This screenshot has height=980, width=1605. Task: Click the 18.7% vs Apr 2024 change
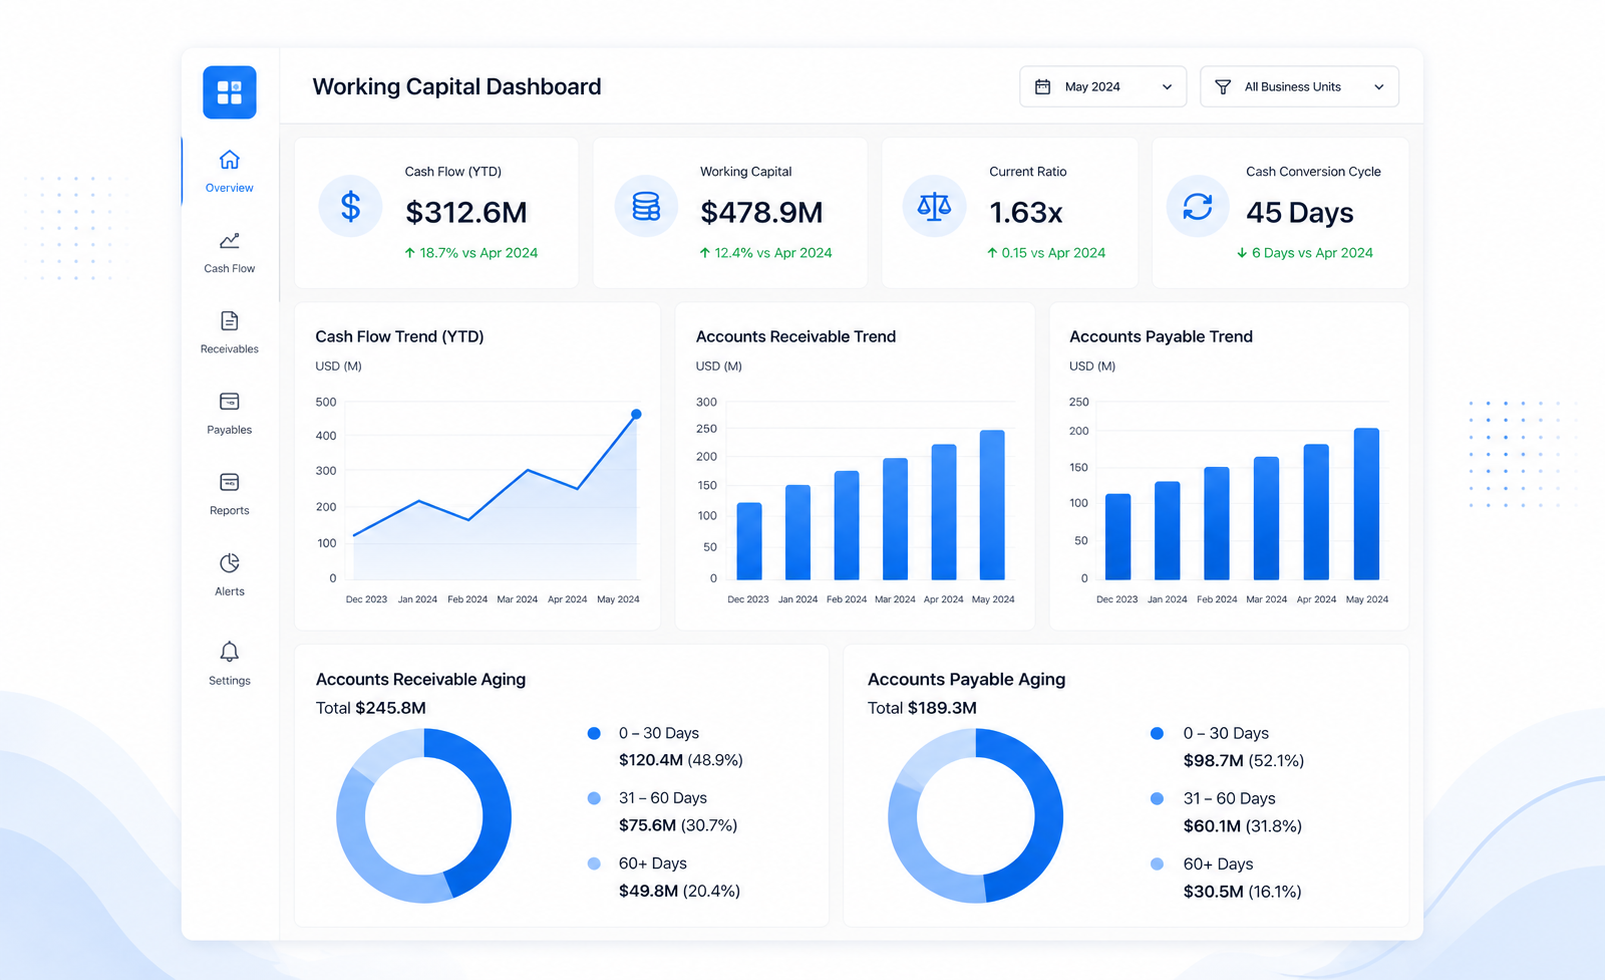471,253
